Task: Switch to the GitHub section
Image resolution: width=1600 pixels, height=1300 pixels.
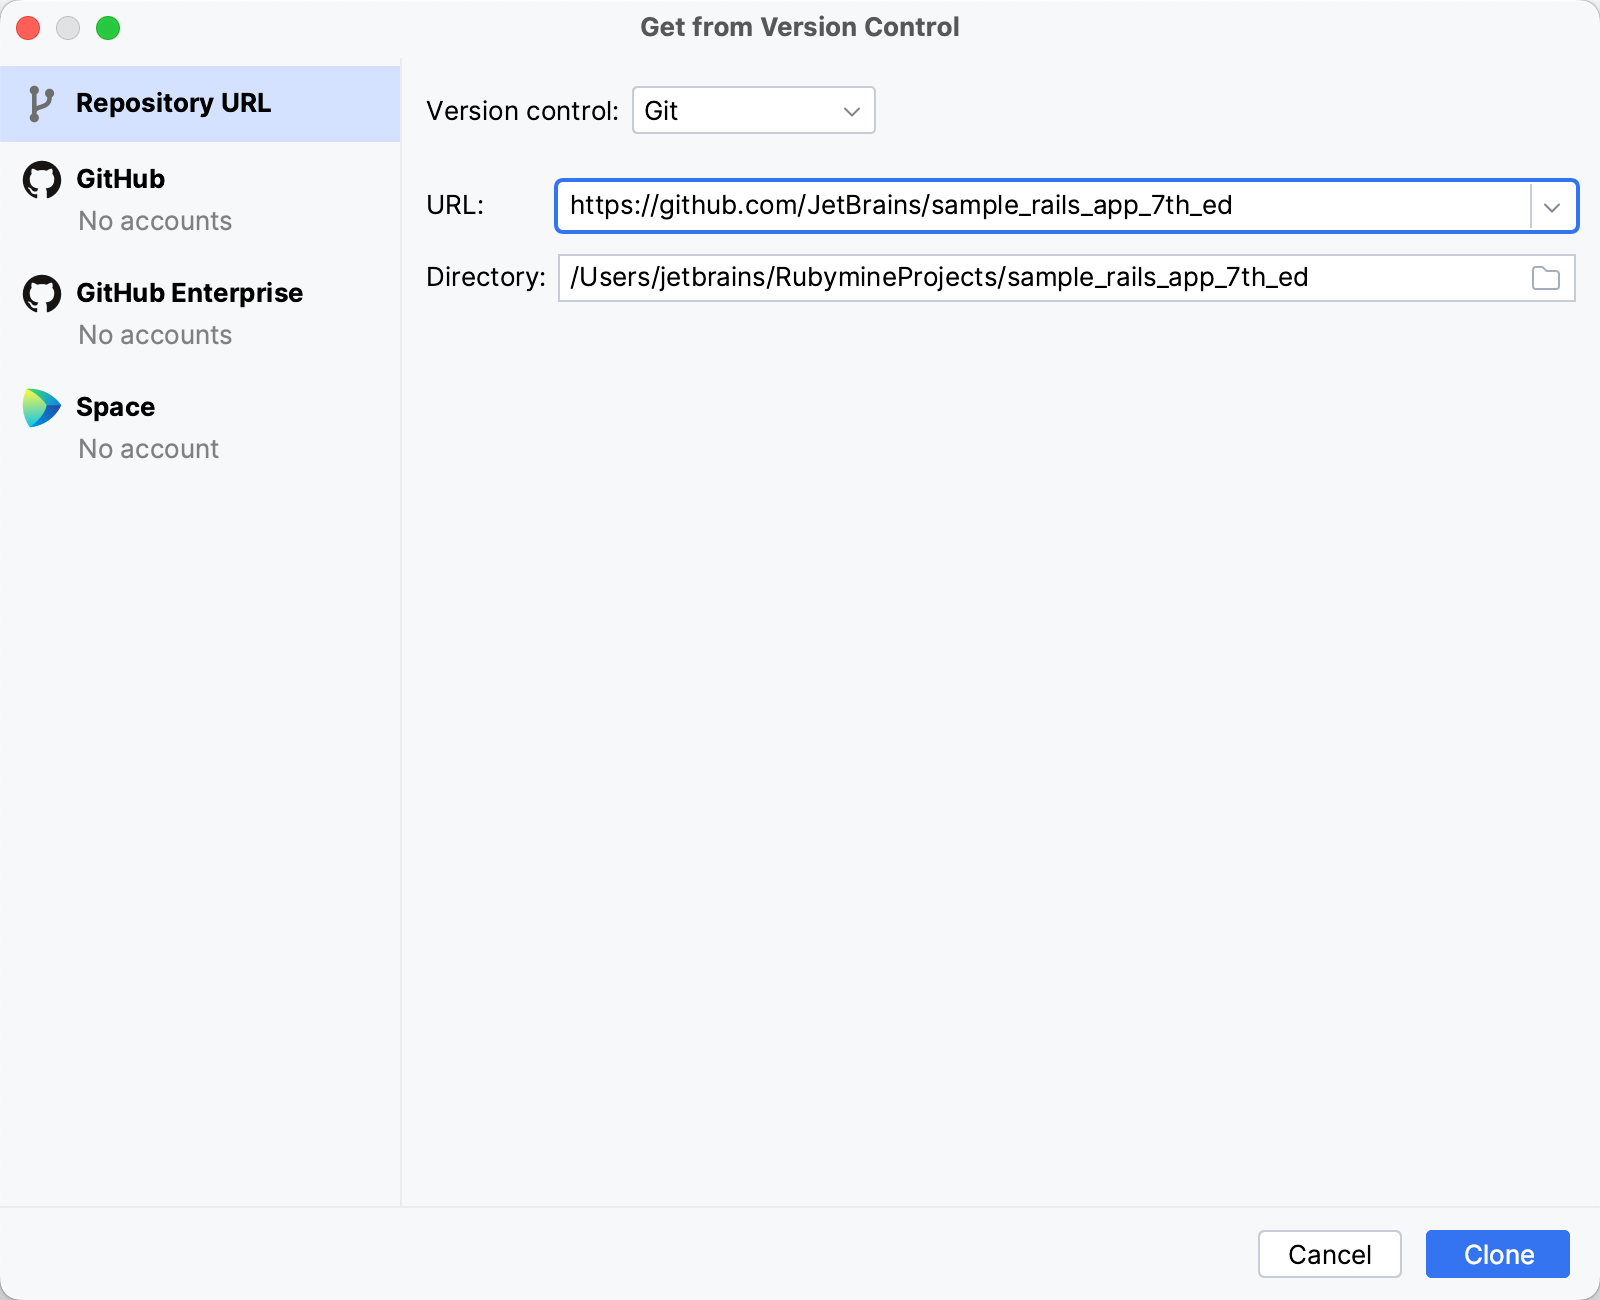Action: click(x=120, y=179)
